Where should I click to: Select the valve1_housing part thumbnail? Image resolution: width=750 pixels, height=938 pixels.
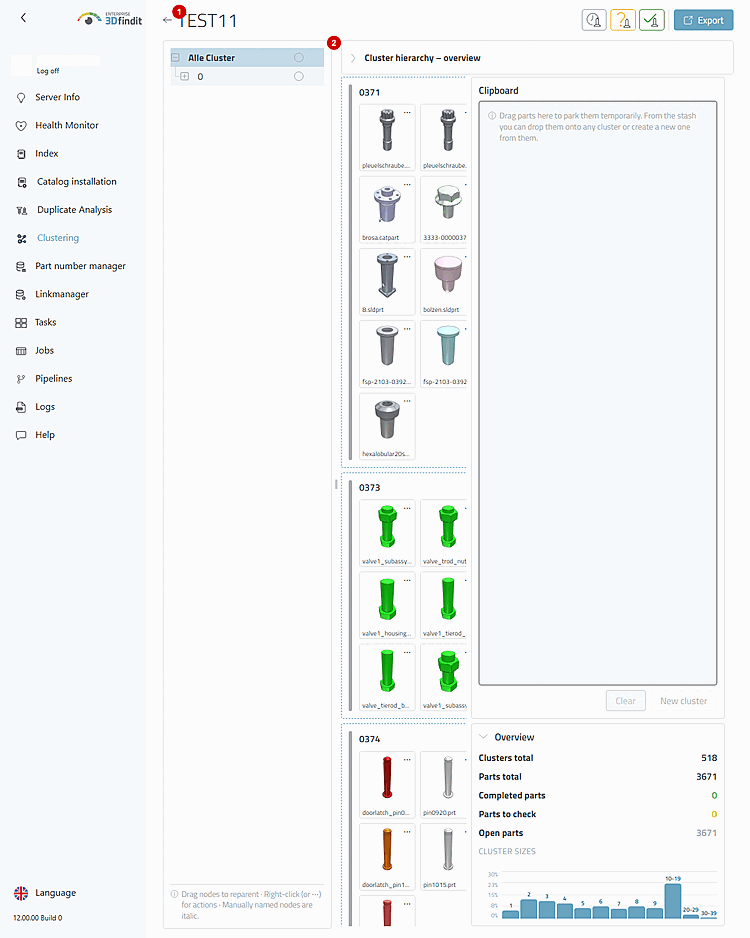pyautogui.click(x=387, y=605)
